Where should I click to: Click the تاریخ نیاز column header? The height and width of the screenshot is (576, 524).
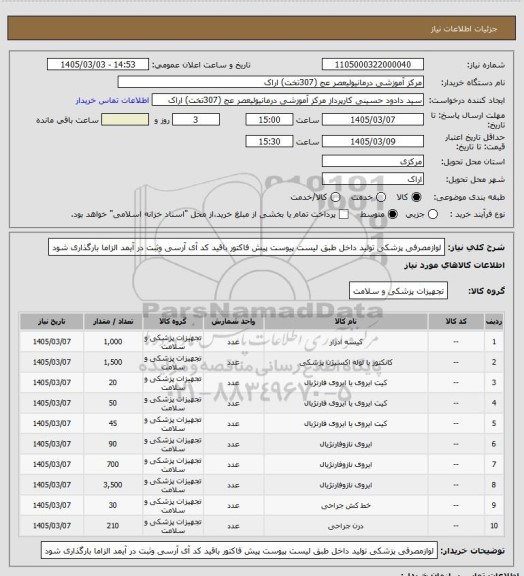[51, 322]
